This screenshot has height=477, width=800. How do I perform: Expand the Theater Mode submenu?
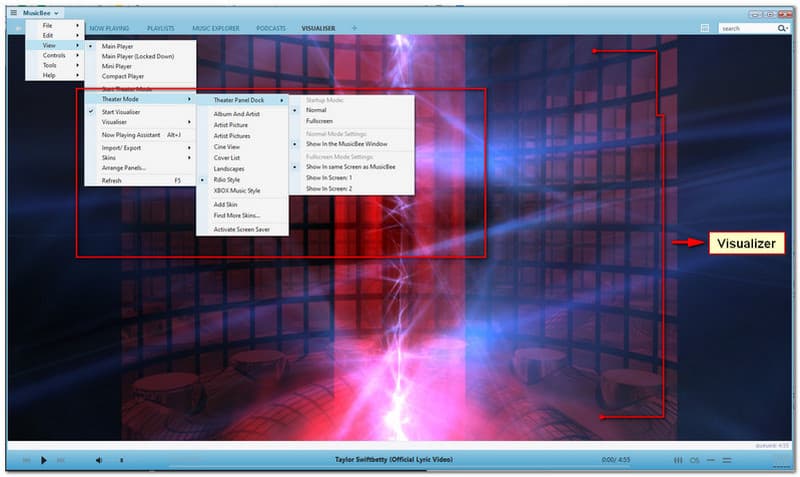[x=140, y=99]
